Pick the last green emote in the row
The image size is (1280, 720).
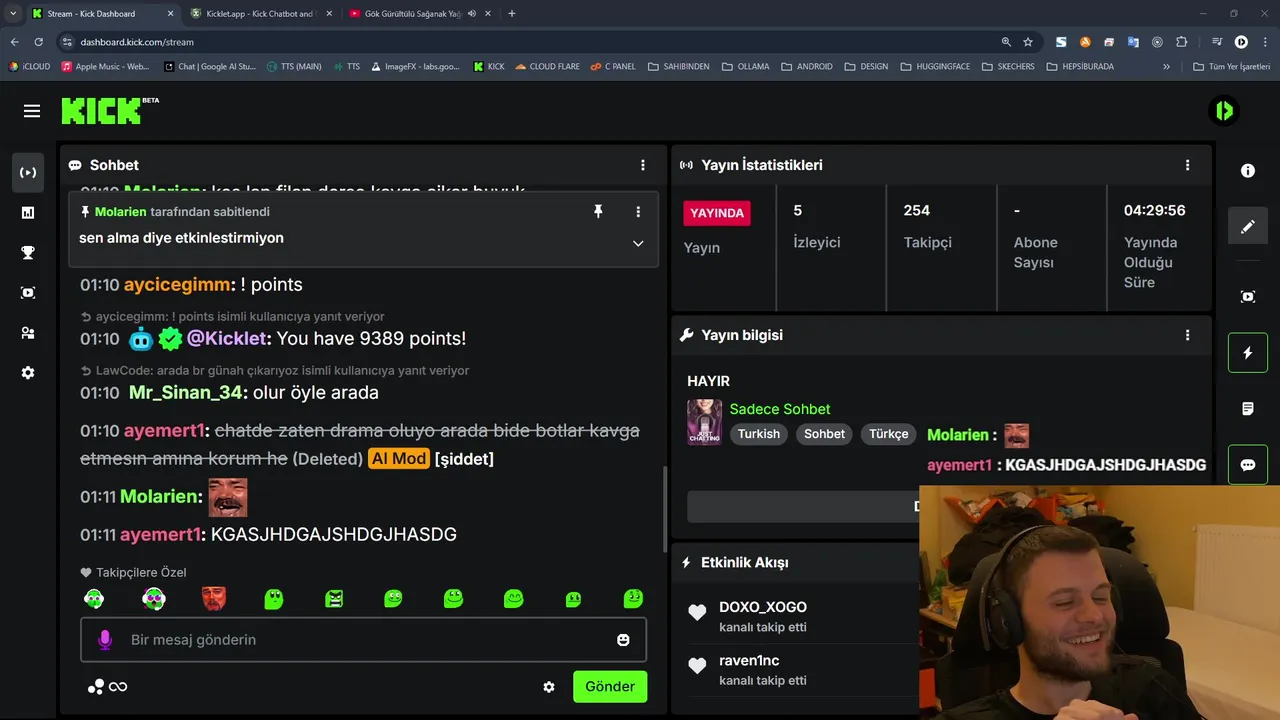(x=633, y=599)
